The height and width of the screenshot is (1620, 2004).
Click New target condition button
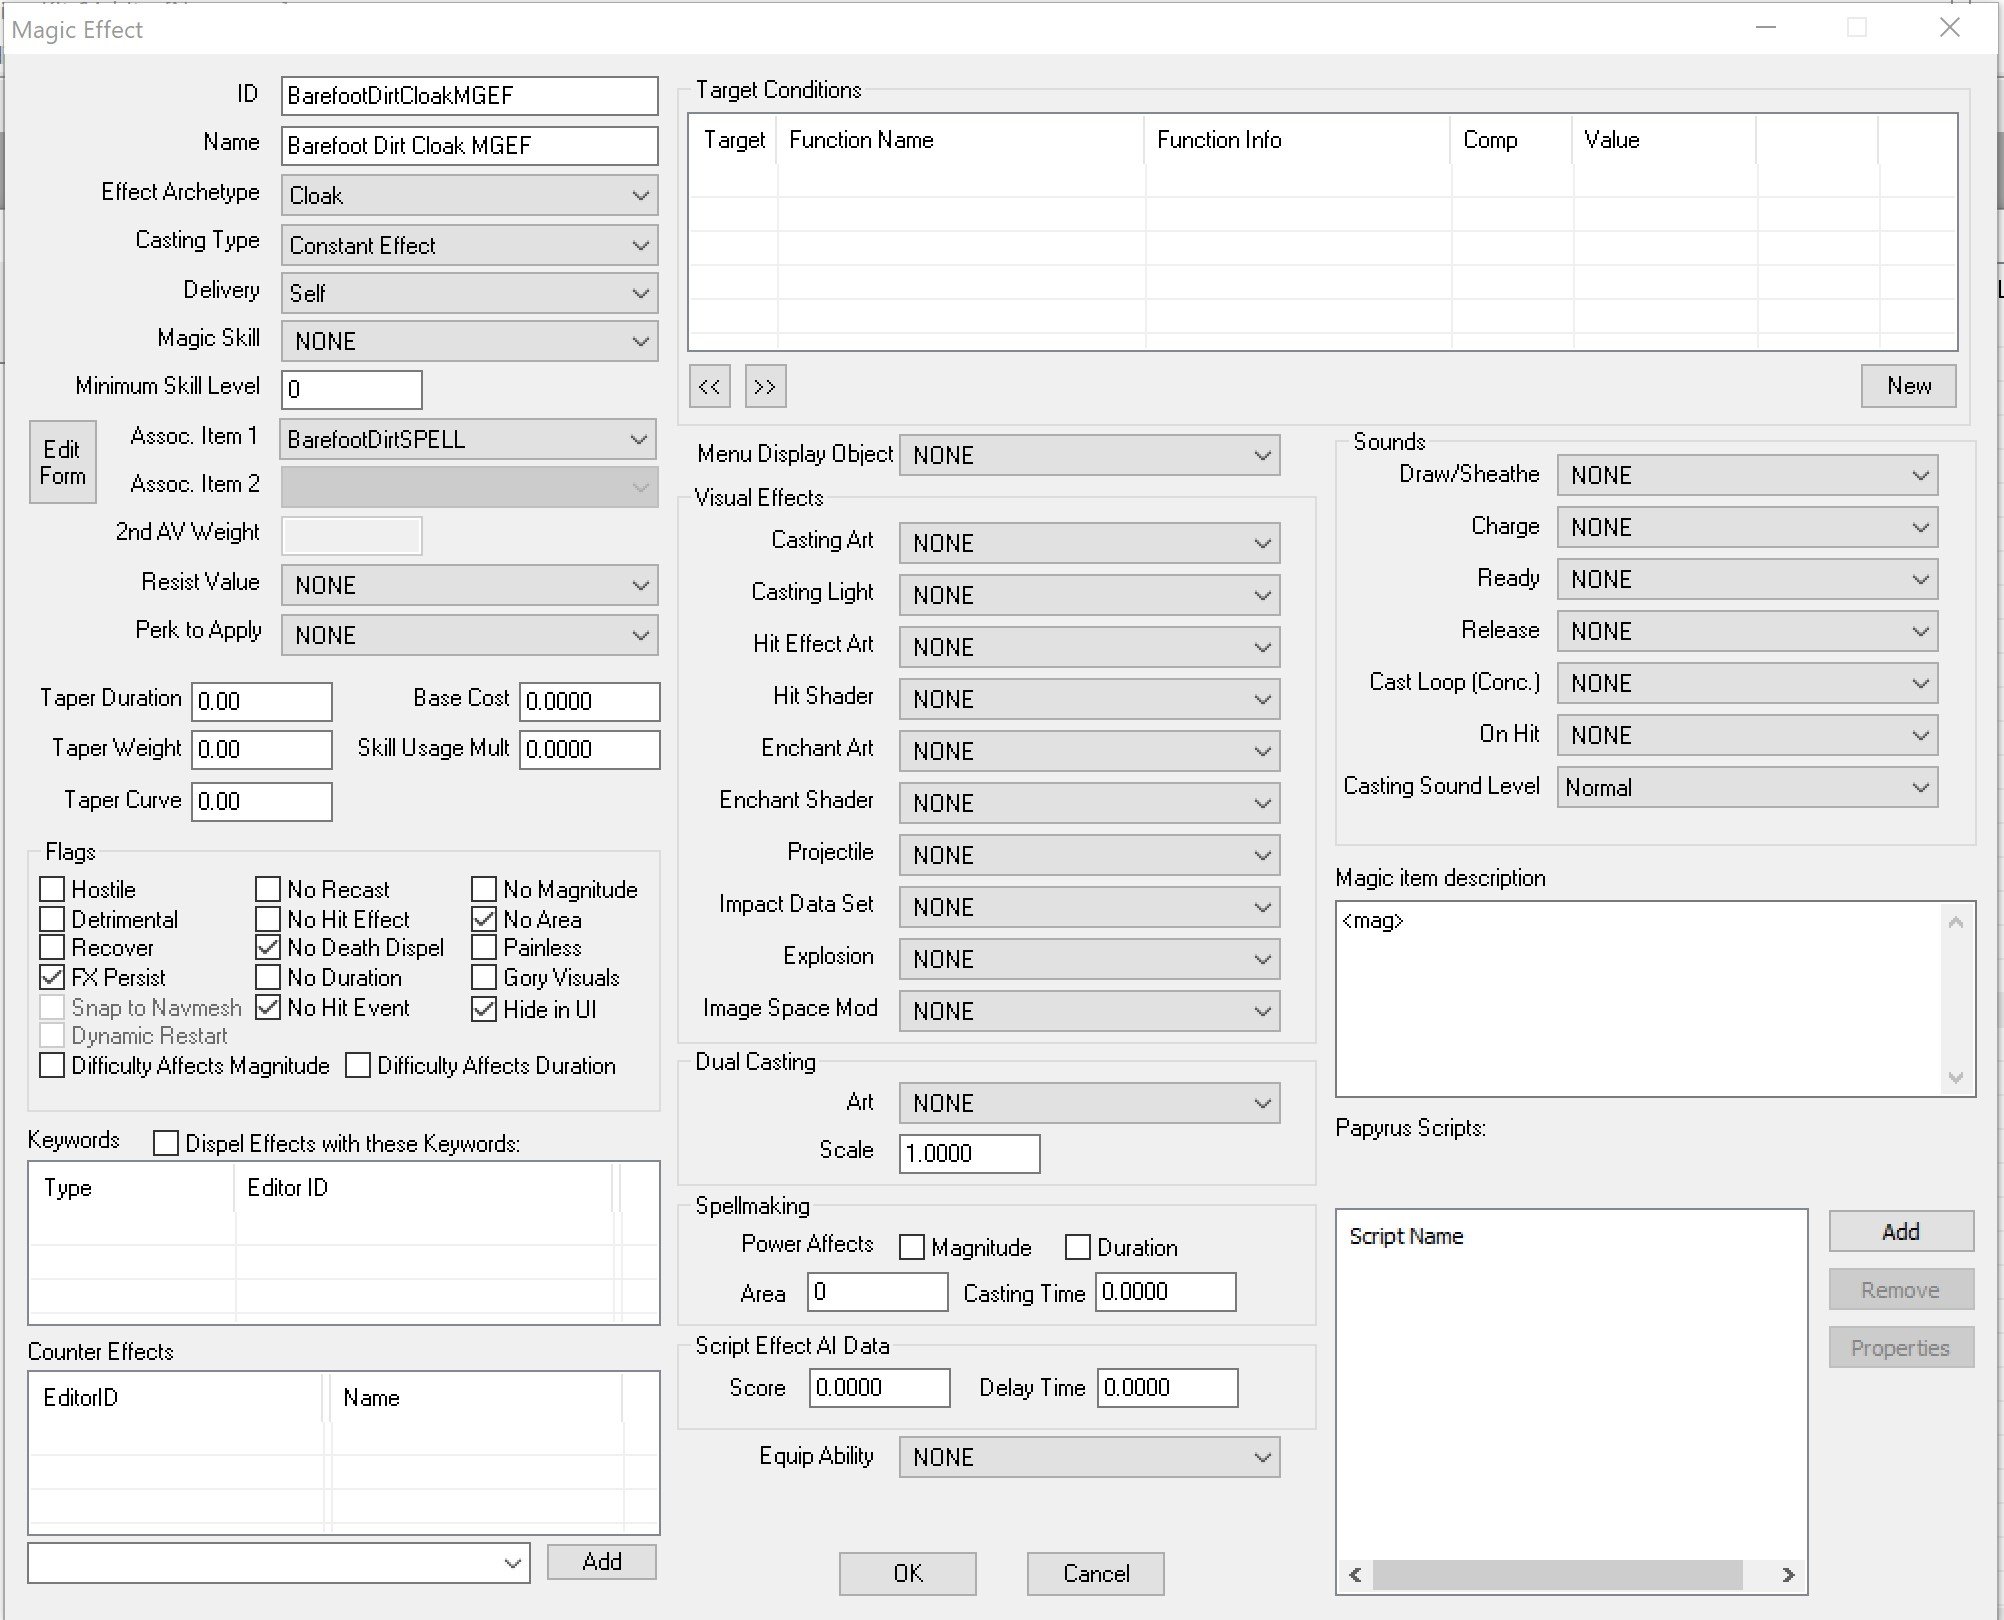(x=1908, y=386)
